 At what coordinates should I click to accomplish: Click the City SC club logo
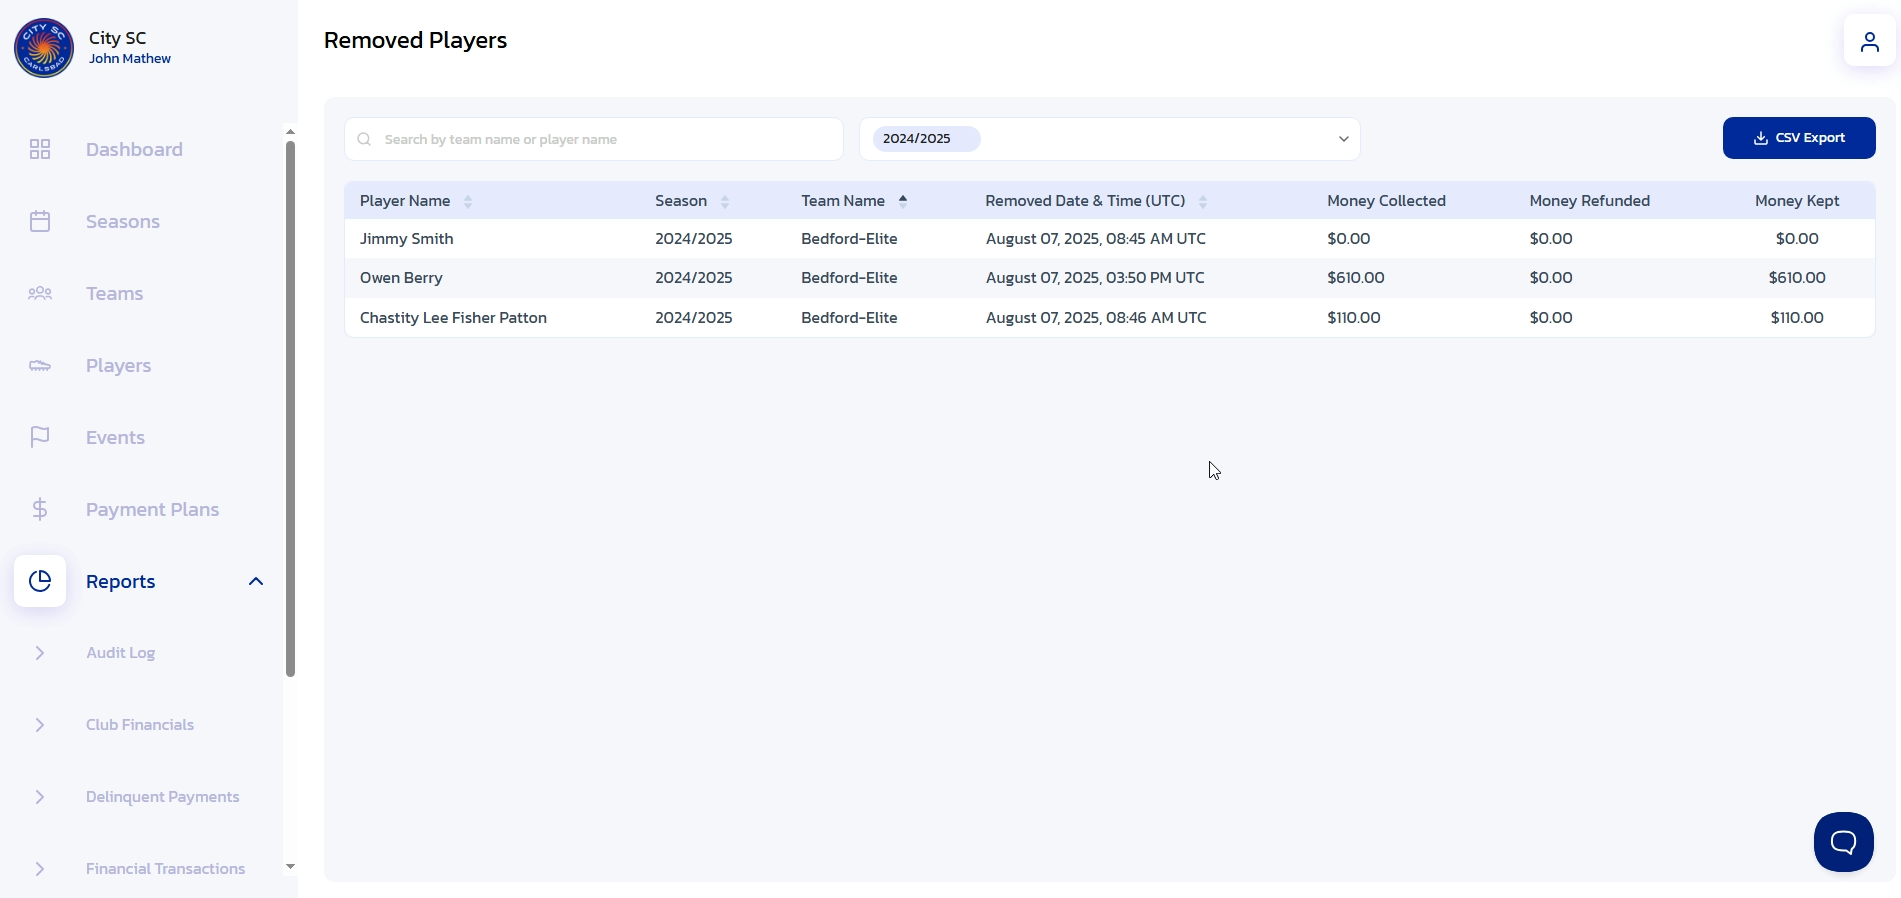pos(44,47)
